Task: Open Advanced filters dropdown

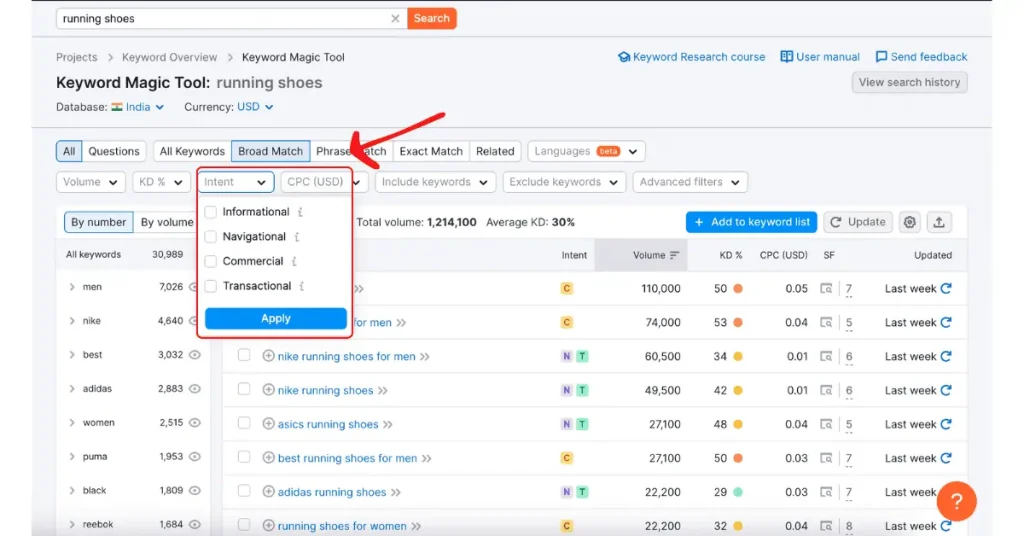Action: 690,182
